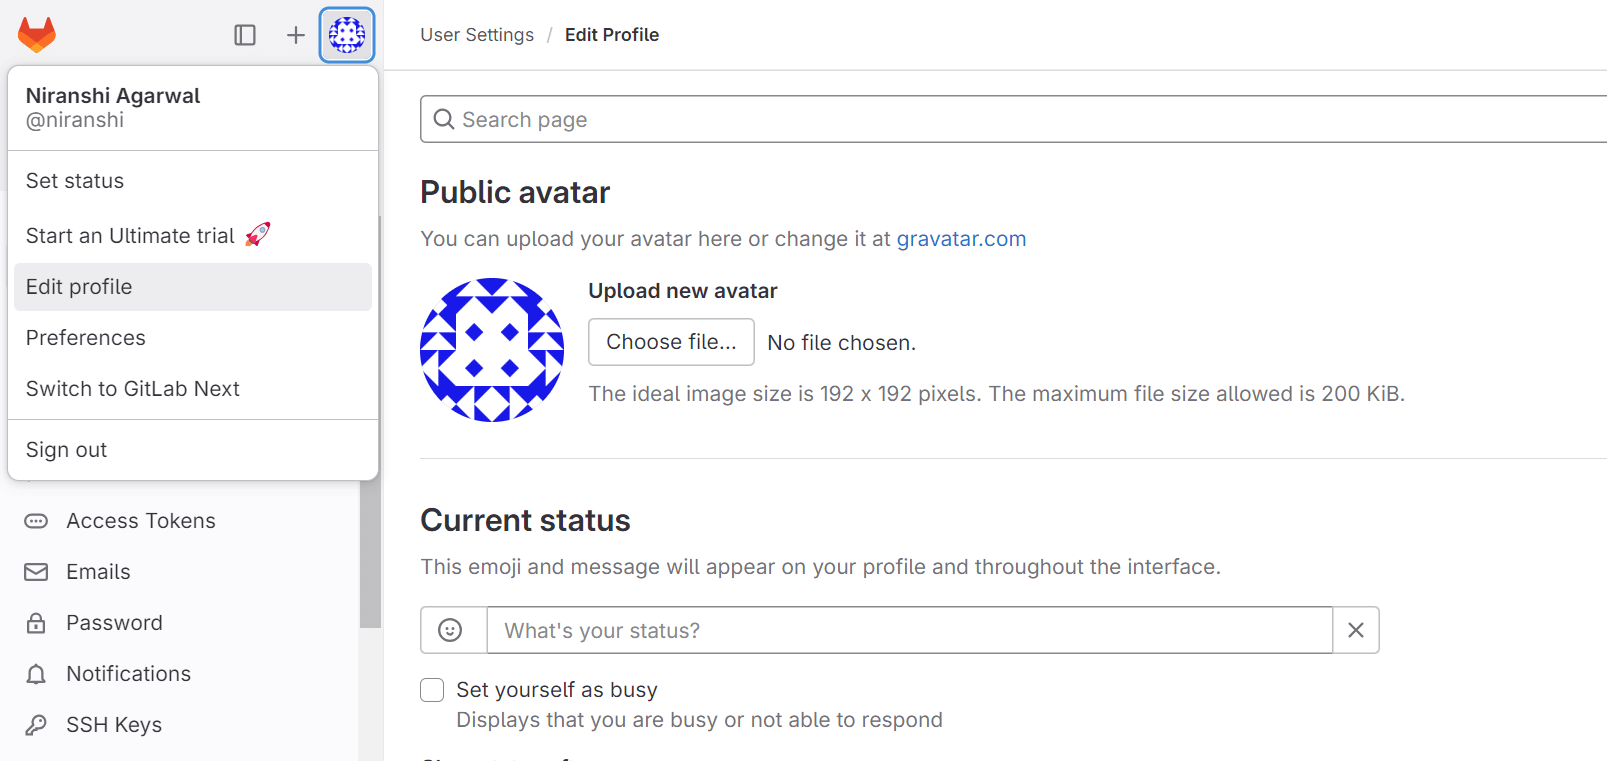Open the SSH Keys settings page
The height and width of the screenshot is (761, 1607).
(114, 725)
